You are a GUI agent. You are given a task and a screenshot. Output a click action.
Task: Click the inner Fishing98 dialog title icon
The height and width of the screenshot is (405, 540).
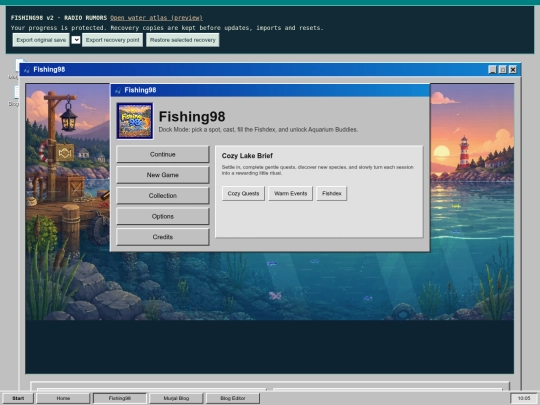(118, 90)
